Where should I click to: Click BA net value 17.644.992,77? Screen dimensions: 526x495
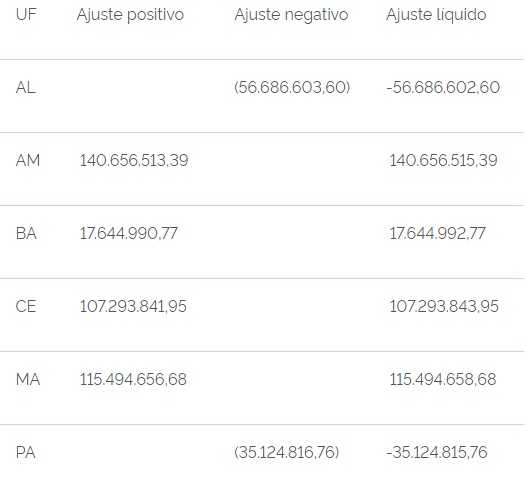437,233
